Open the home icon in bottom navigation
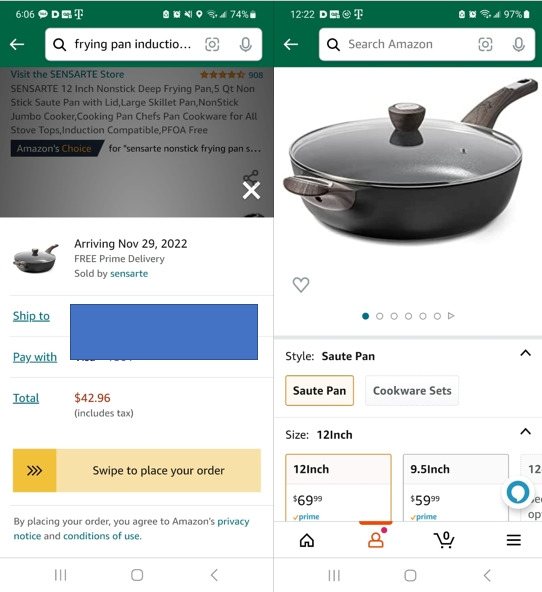The image size is (542, 592). [306, 540]
